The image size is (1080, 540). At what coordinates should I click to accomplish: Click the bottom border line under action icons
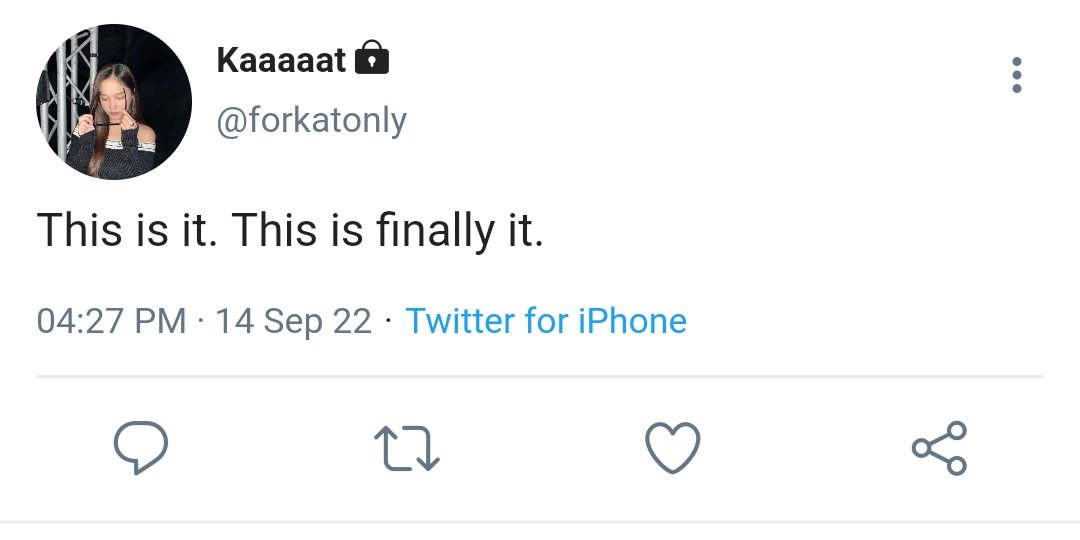point(540,521)
